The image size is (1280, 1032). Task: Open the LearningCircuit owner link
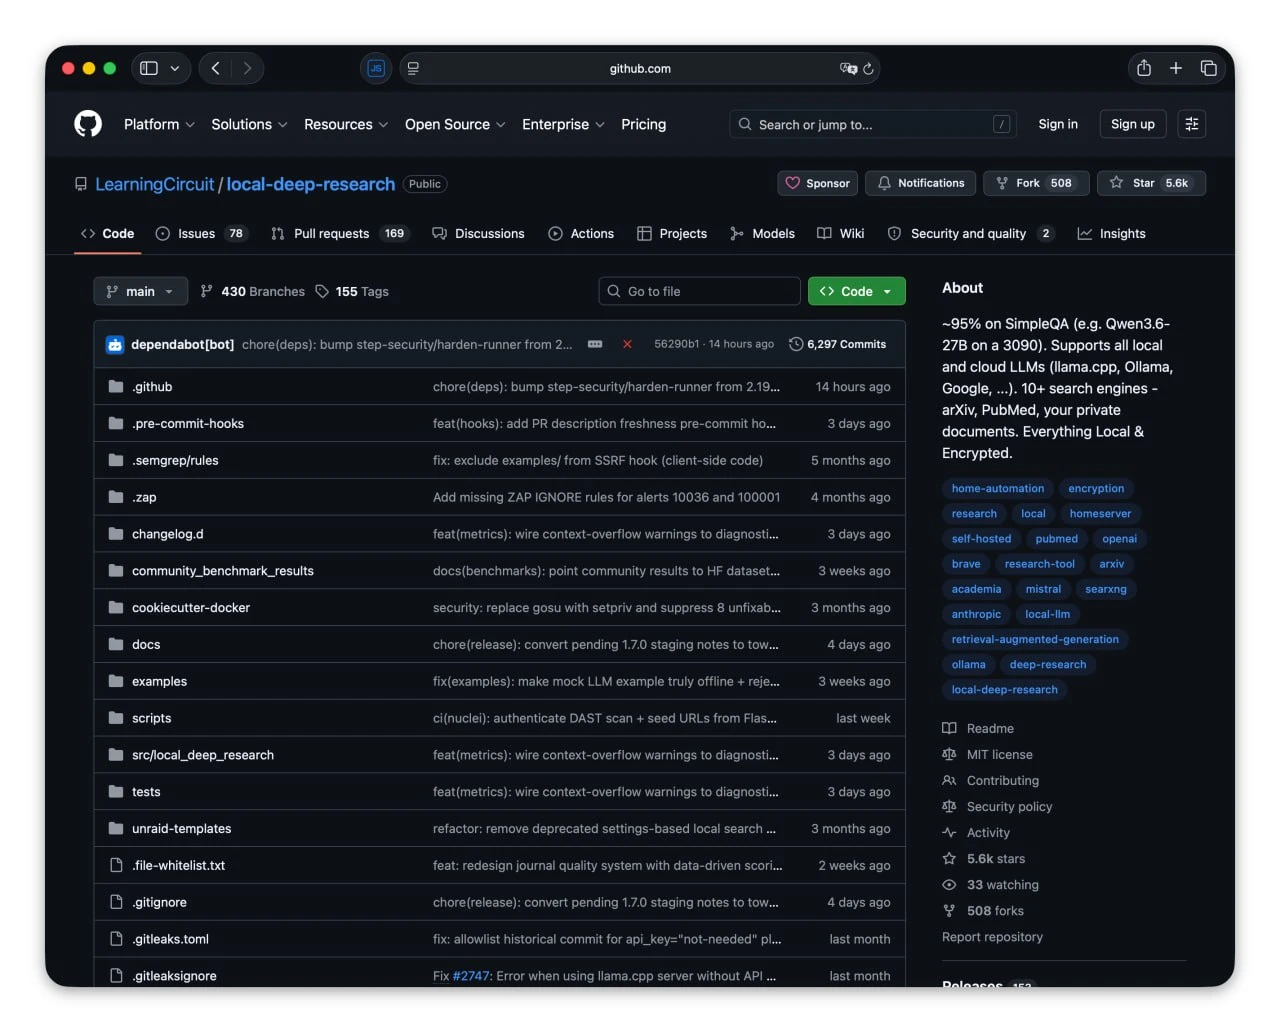[154, 184]
